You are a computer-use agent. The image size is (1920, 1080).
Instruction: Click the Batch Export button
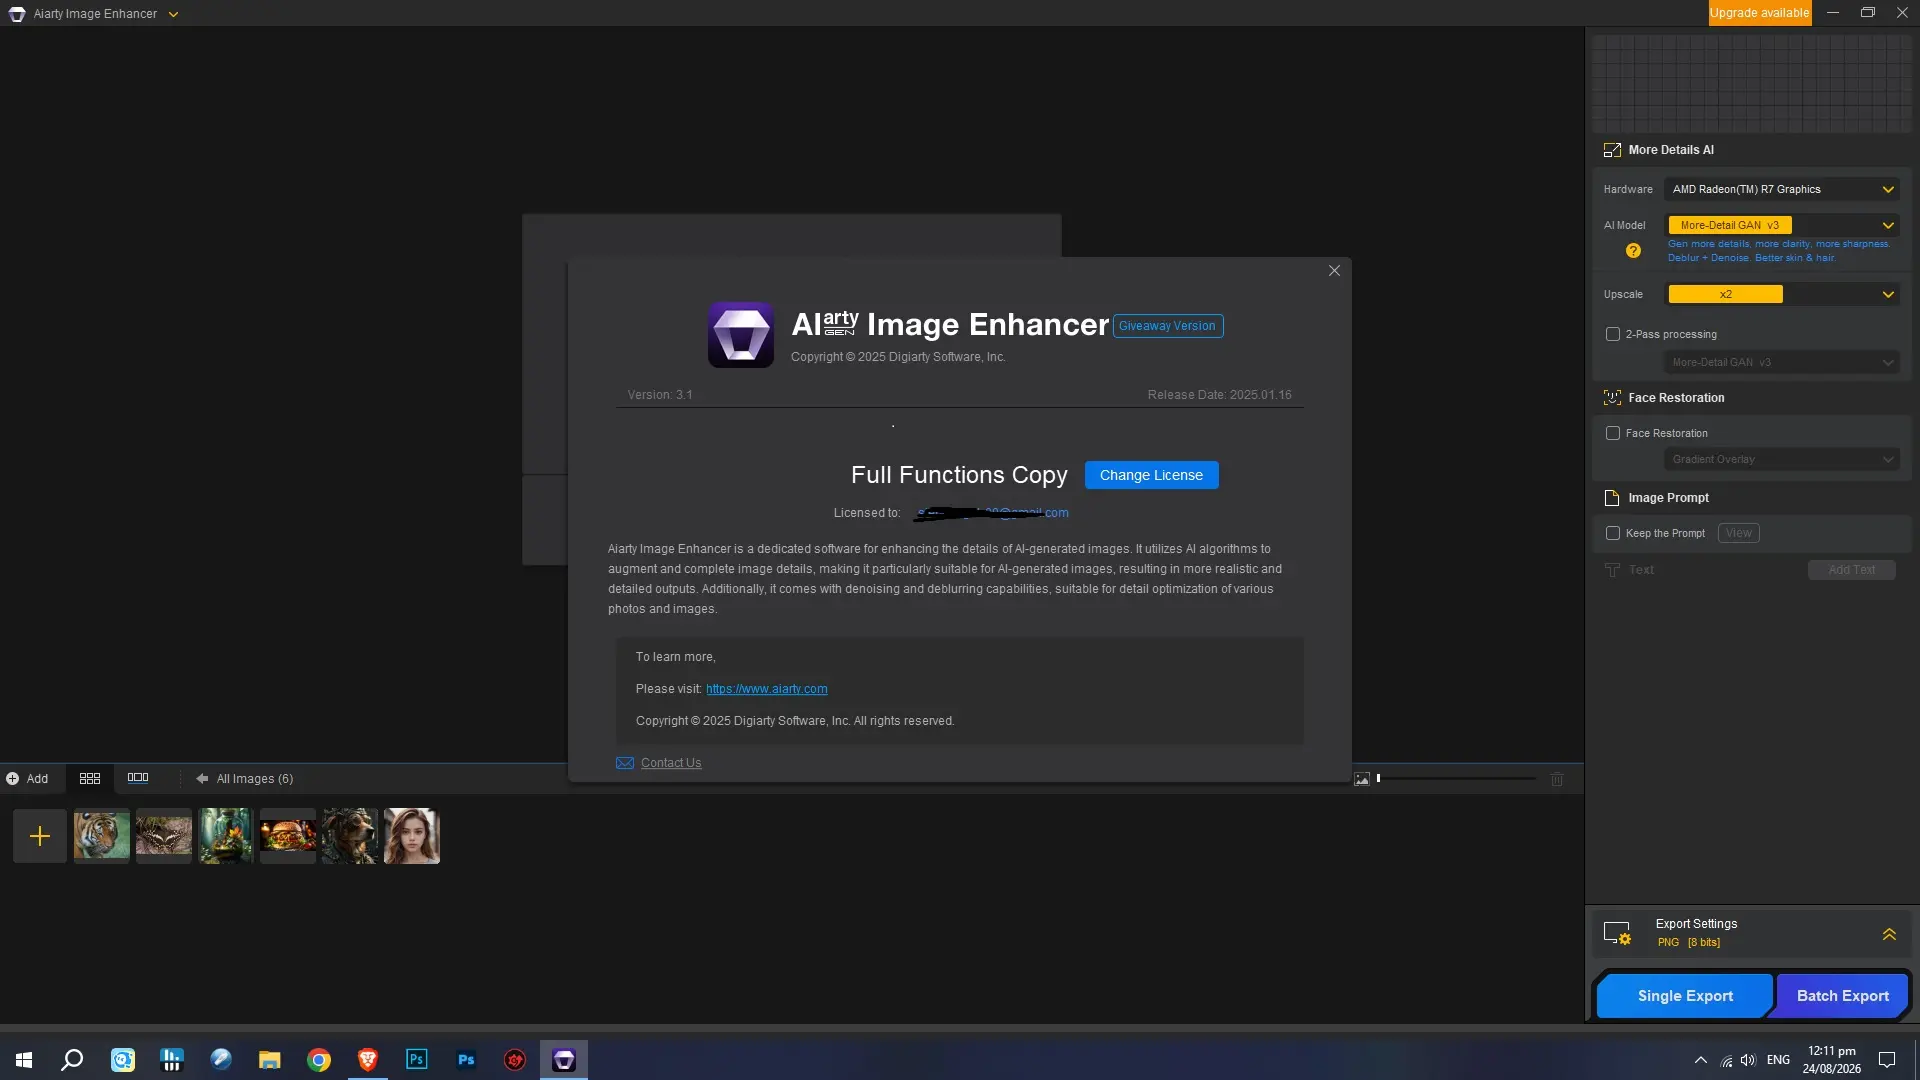1842,996
